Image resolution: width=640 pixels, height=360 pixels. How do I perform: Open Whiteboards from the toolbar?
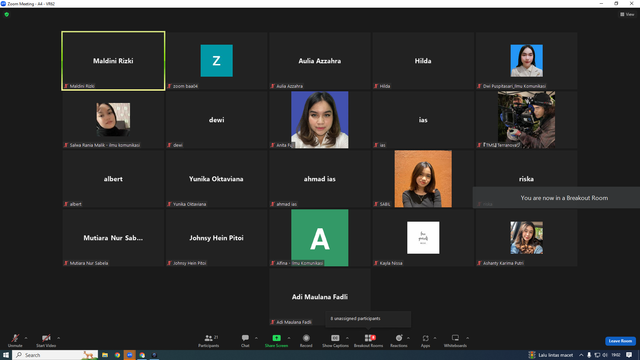tap(455, 340)
